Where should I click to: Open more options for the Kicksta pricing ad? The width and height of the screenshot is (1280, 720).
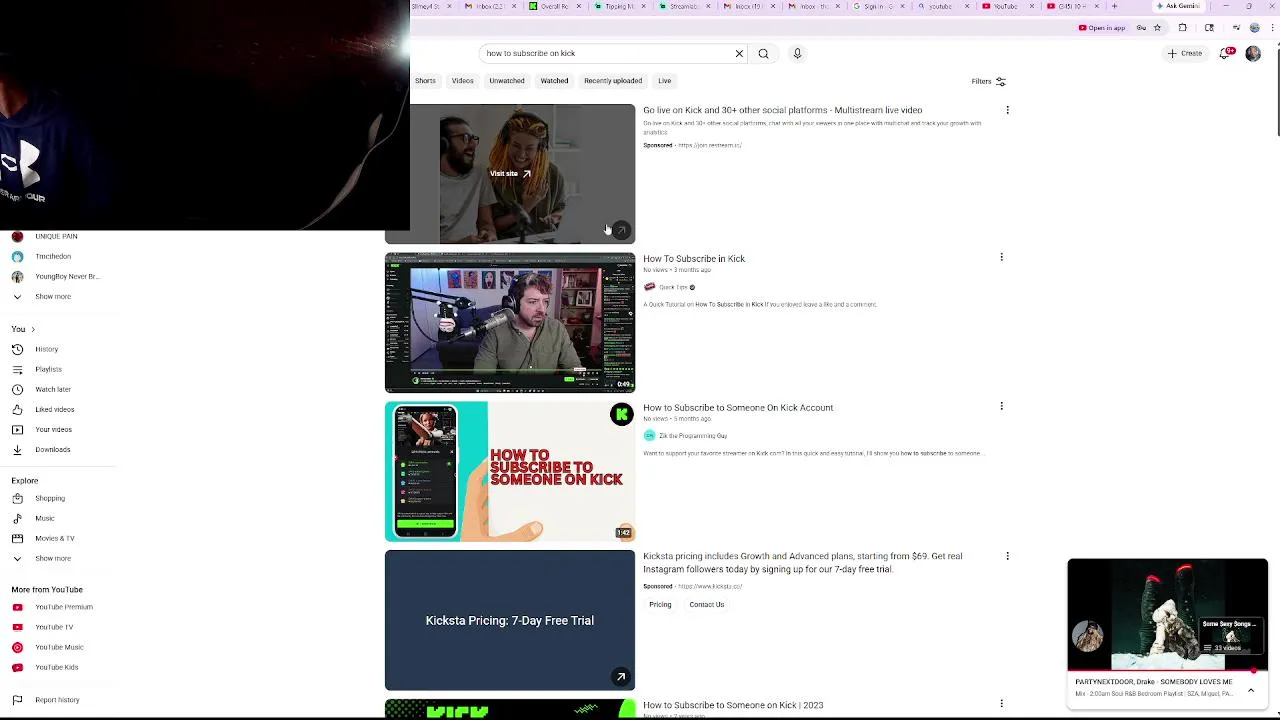click(1007, 556)
